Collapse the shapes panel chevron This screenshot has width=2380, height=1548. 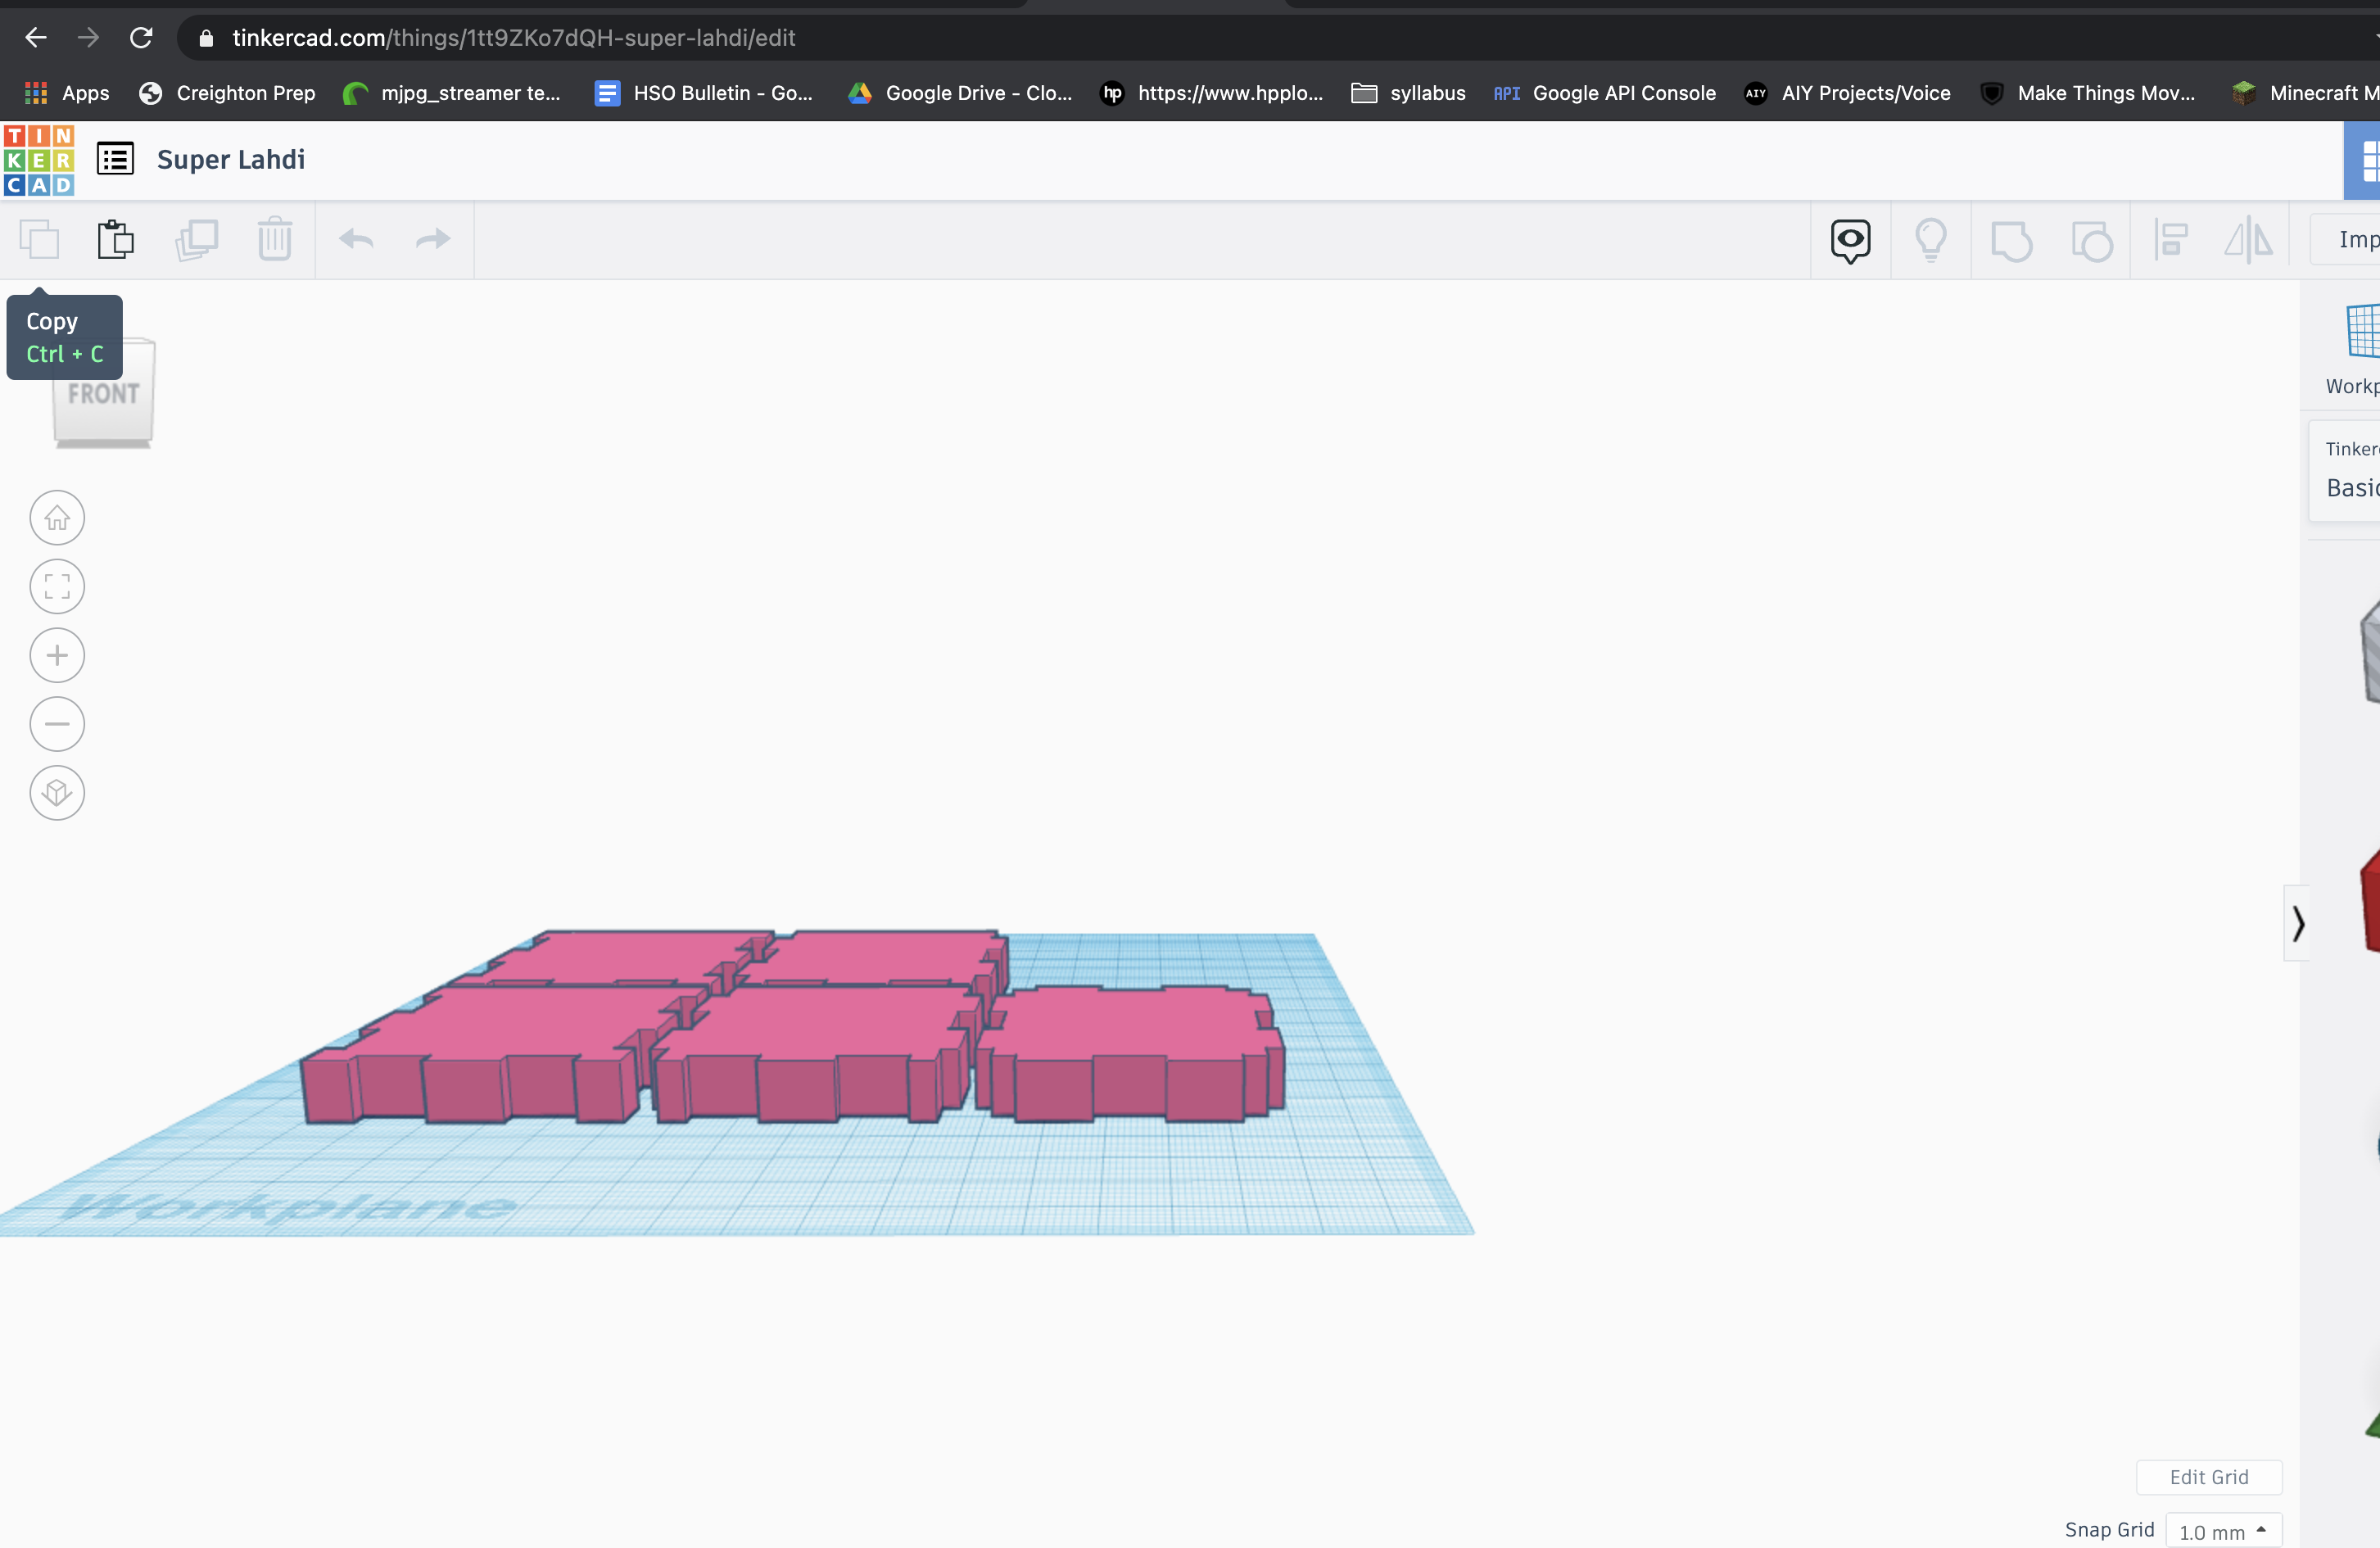click(x=2297, y=923)
